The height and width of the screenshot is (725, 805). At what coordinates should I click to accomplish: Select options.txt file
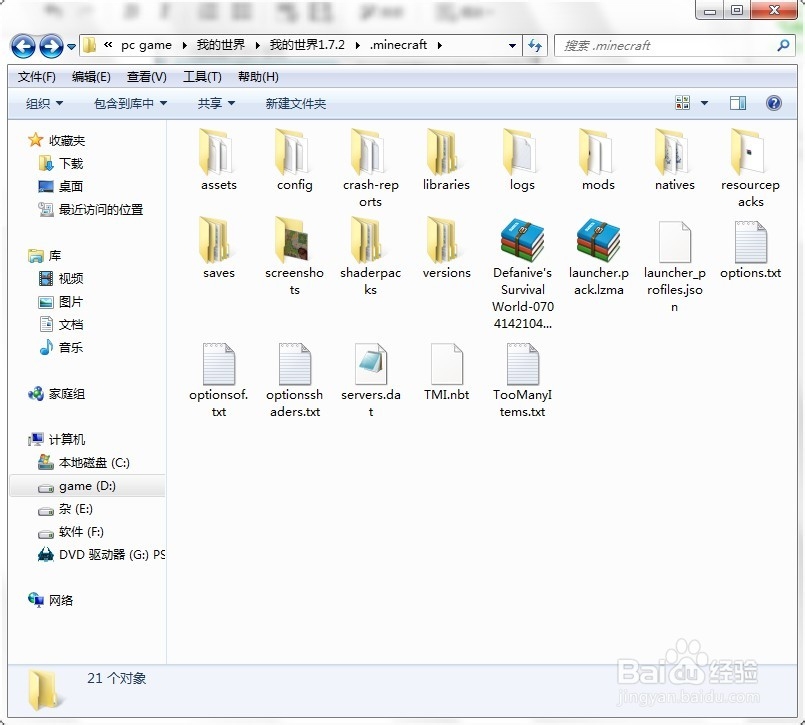point(751,250)
